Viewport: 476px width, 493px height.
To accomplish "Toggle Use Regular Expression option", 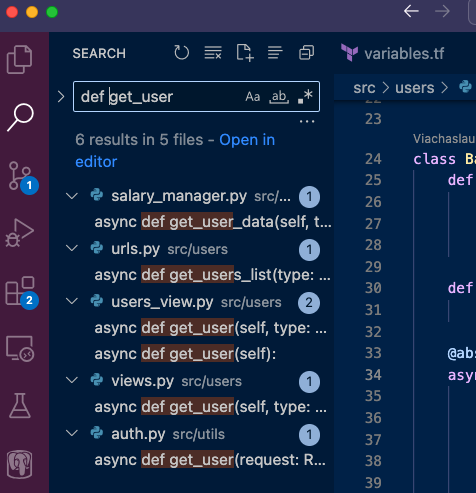I will [305, 96].
